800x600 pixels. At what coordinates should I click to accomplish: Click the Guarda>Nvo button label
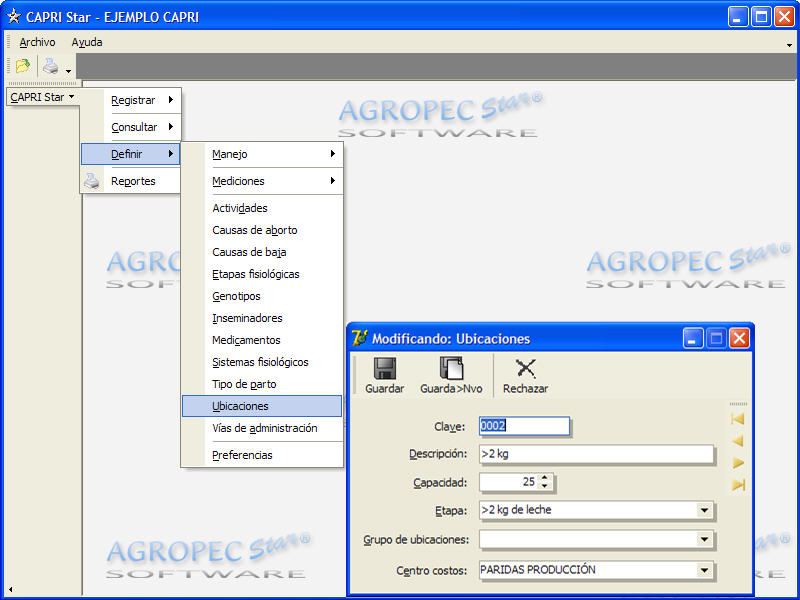click(x=451, y=389)
